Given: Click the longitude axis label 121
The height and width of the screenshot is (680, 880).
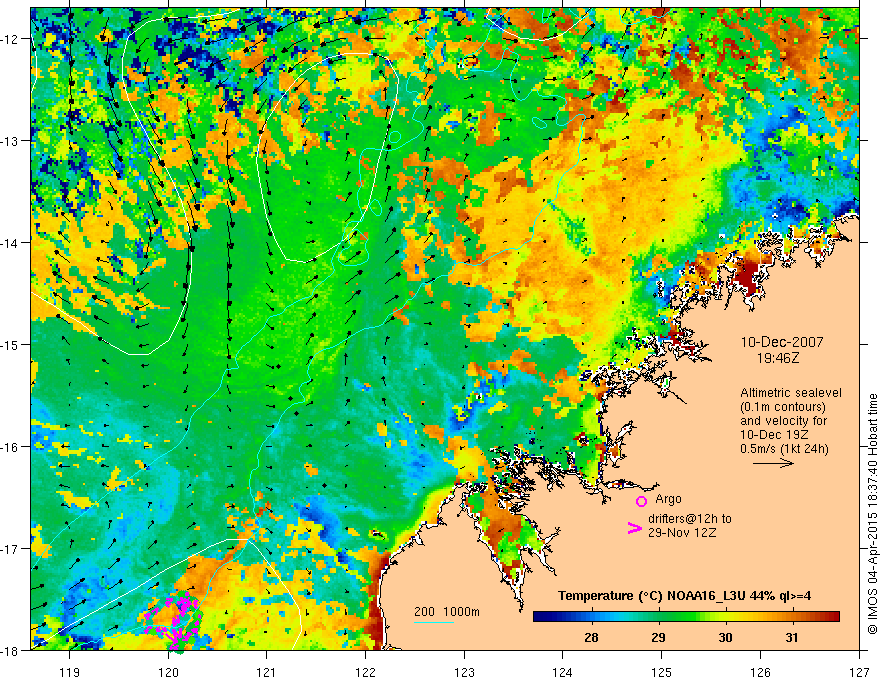Looking at the screenshot, I should pyautogui.click(x=267, y=672).
